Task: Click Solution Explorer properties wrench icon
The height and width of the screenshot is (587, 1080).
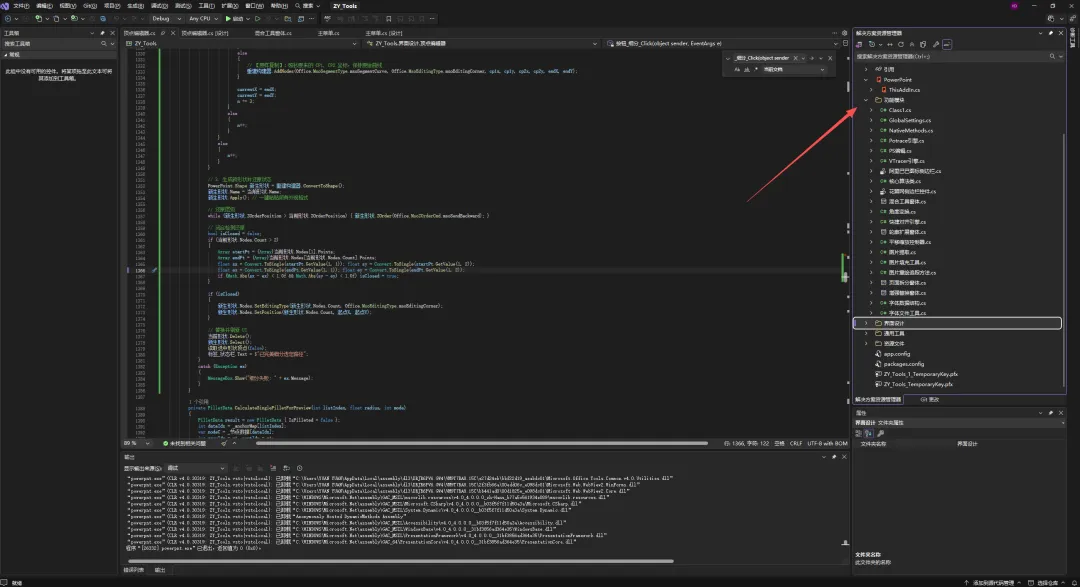Action: 936,44
